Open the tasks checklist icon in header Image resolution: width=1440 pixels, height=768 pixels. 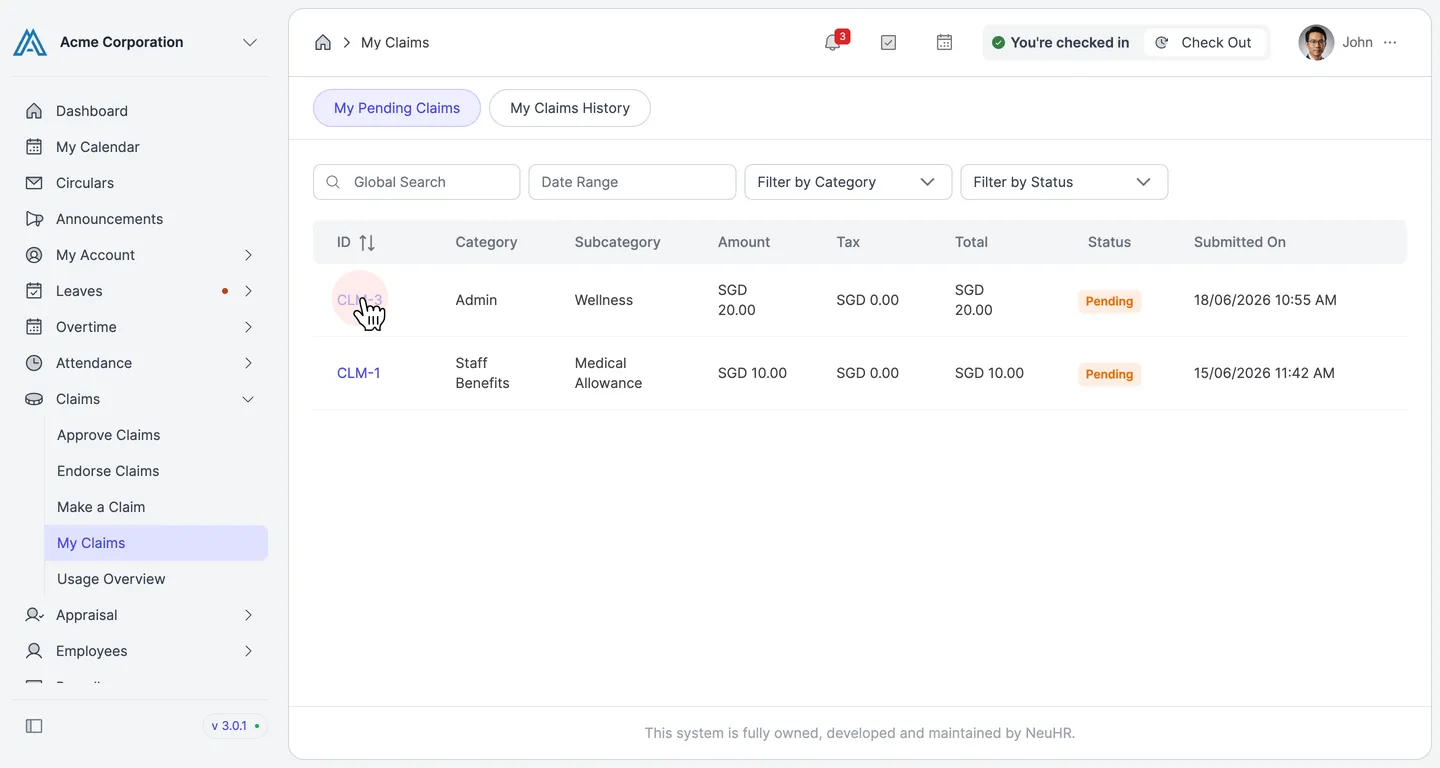(888, 42)
